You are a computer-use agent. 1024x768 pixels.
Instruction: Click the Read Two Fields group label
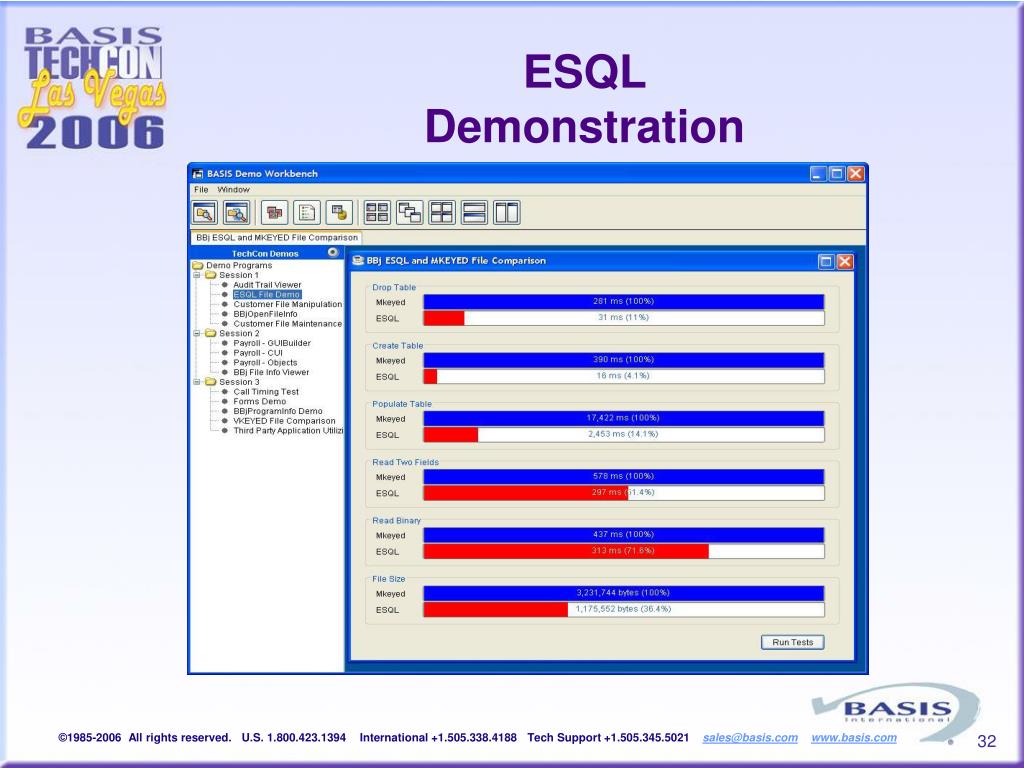[x=406, y=462]
